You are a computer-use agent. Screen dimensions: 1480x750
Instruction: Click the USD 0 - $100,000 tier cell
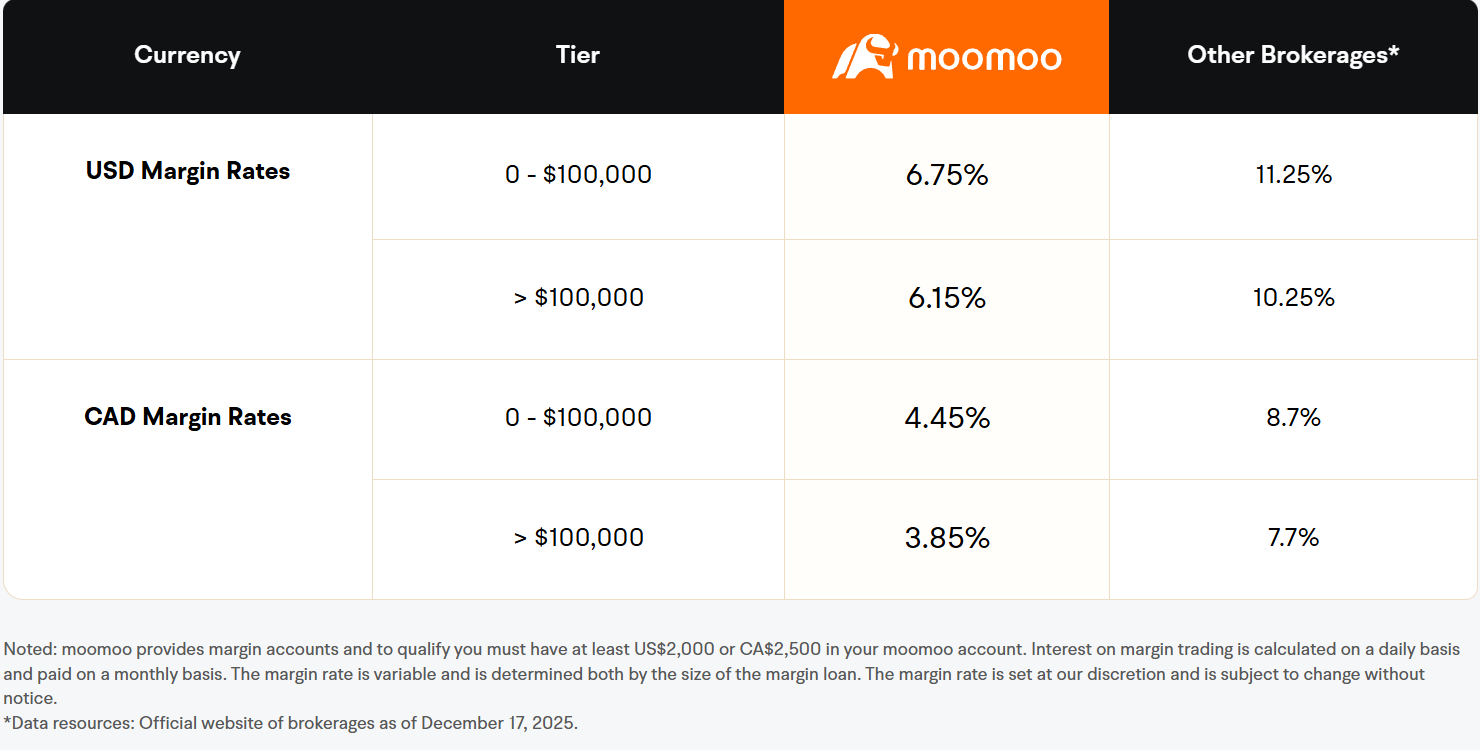tap(578, 175)
